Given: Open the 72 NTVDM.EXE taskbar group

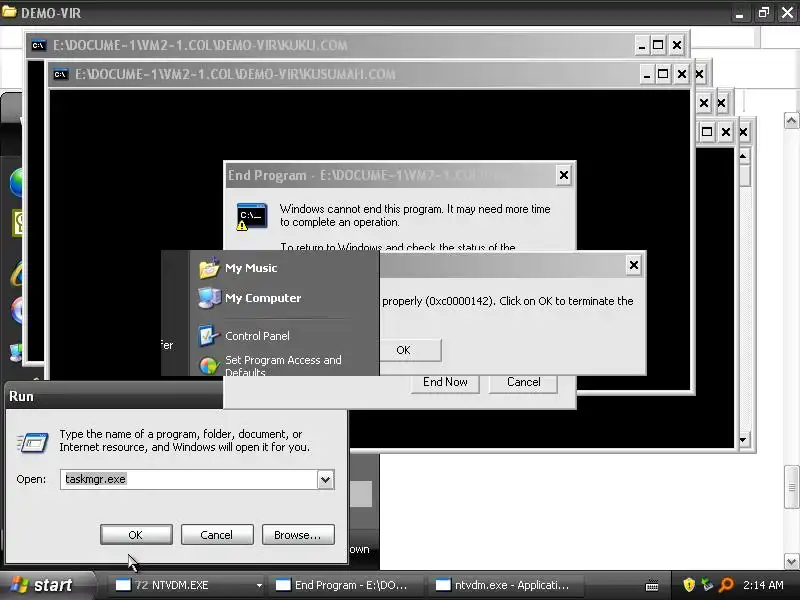Looking at the screenshot, I should 184,585.
